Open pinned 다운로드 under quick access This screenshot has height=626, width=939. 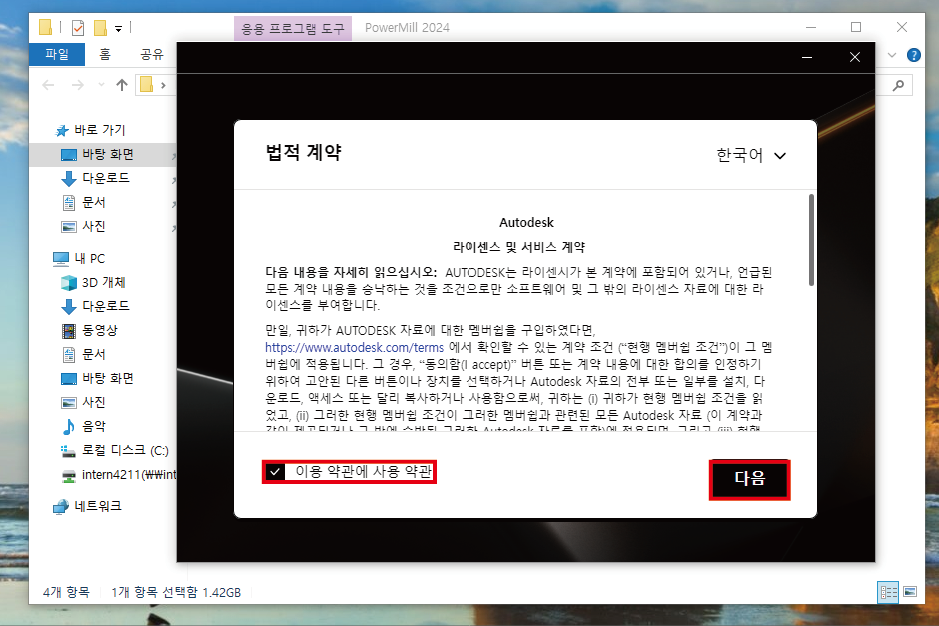[x=96, y=179]
